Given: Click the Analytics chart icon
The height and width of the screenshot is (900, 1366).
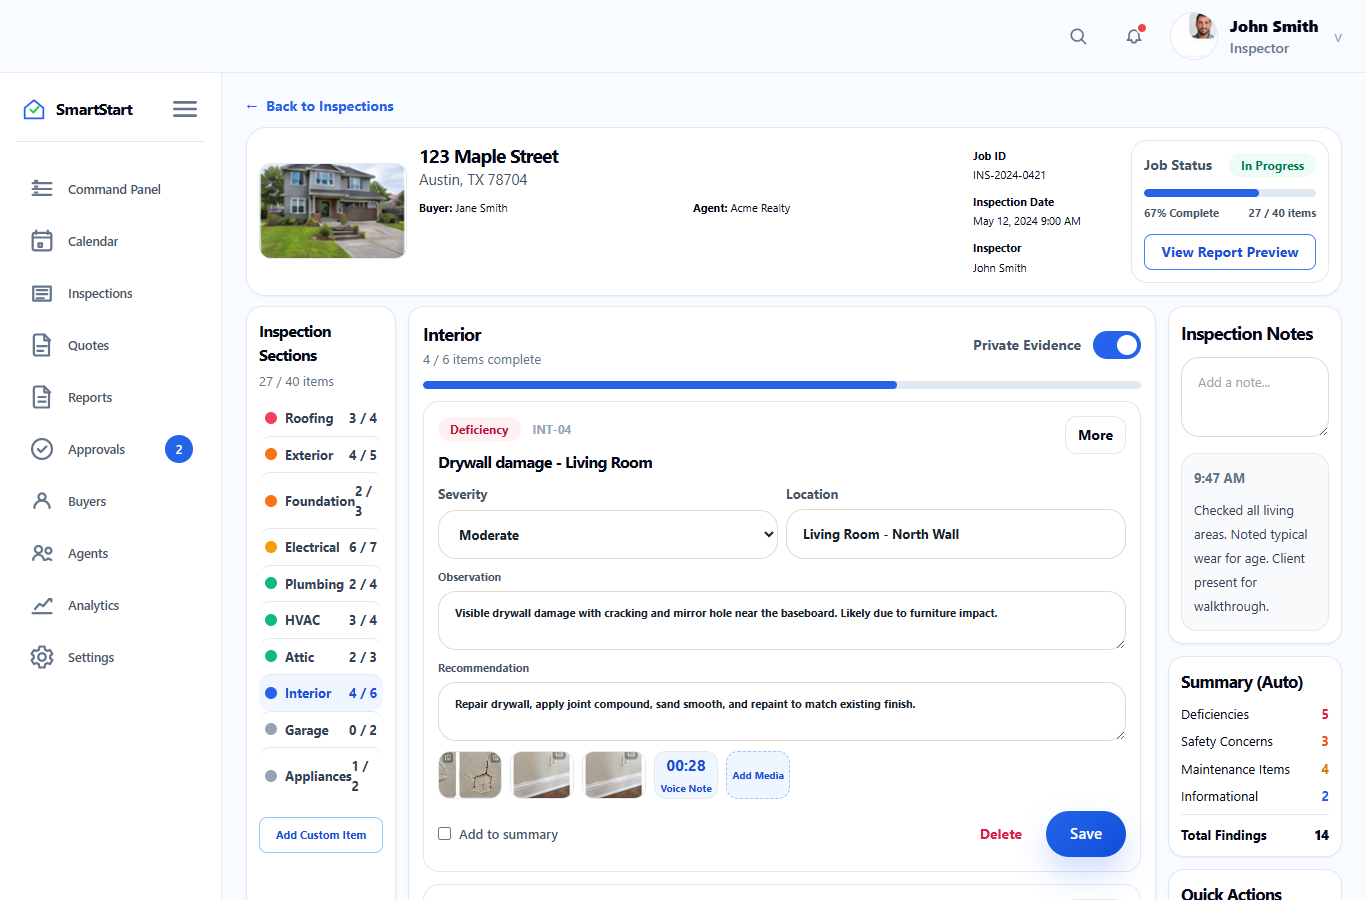Looking at the screenshot, I should click(42, 605).
